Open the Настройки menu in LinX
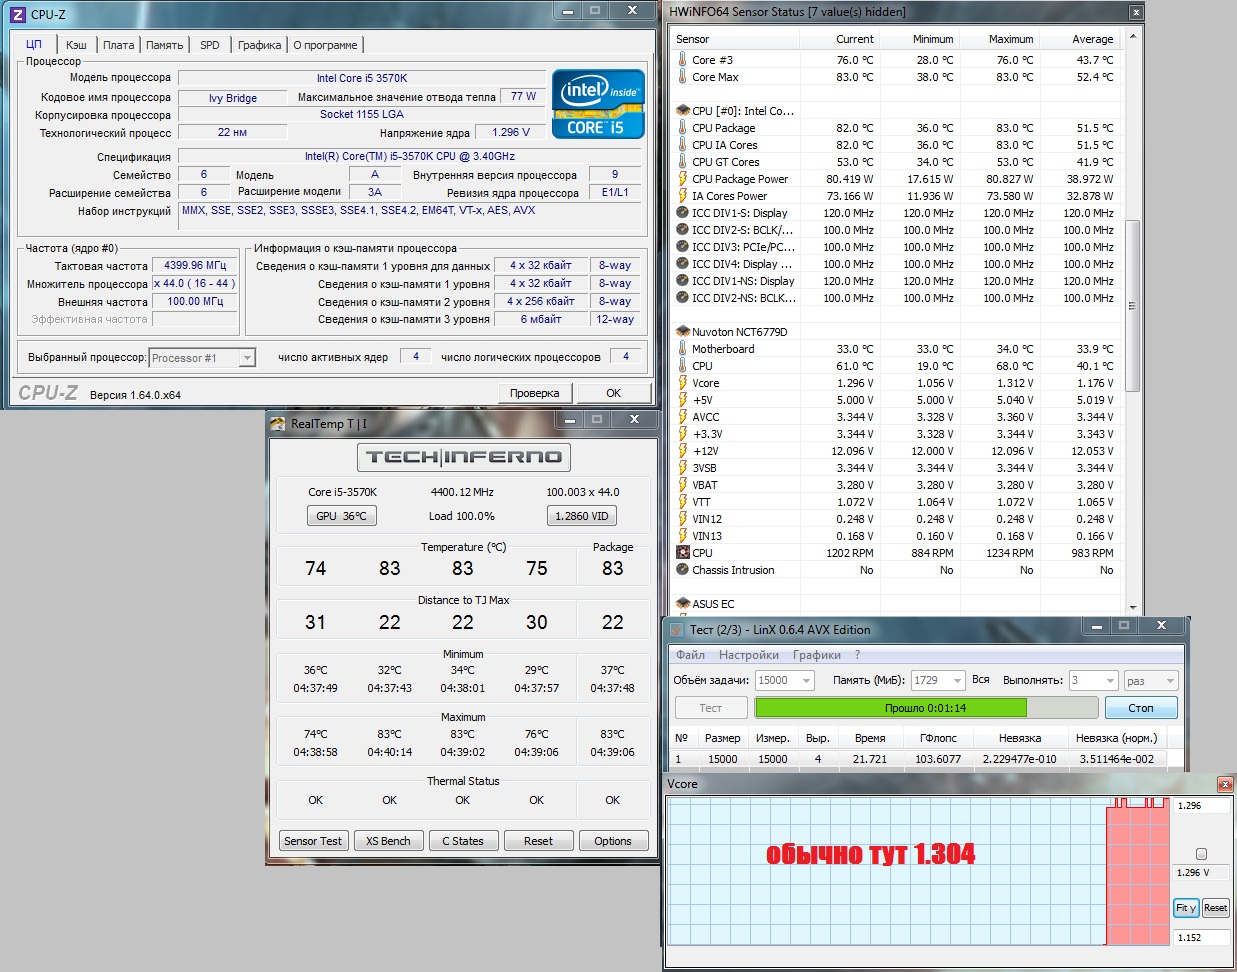The image size is (1237, 972). (748, 655)
